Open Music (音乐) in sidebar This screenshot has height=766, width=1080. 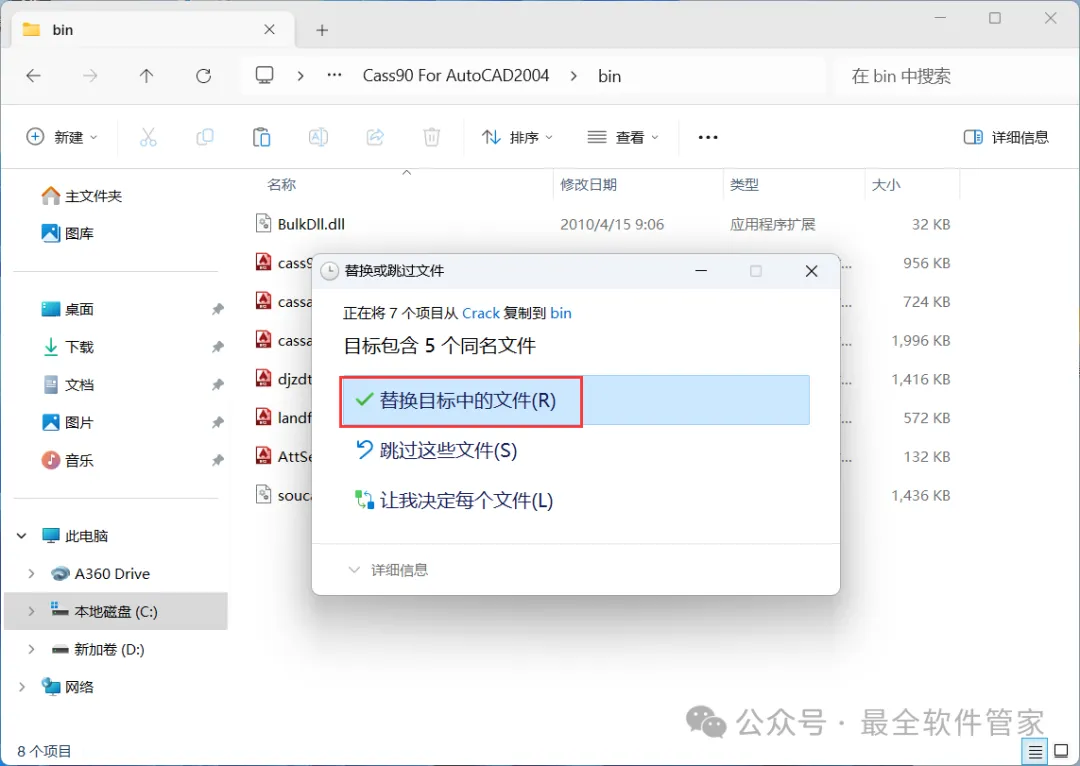coord(68,460)
